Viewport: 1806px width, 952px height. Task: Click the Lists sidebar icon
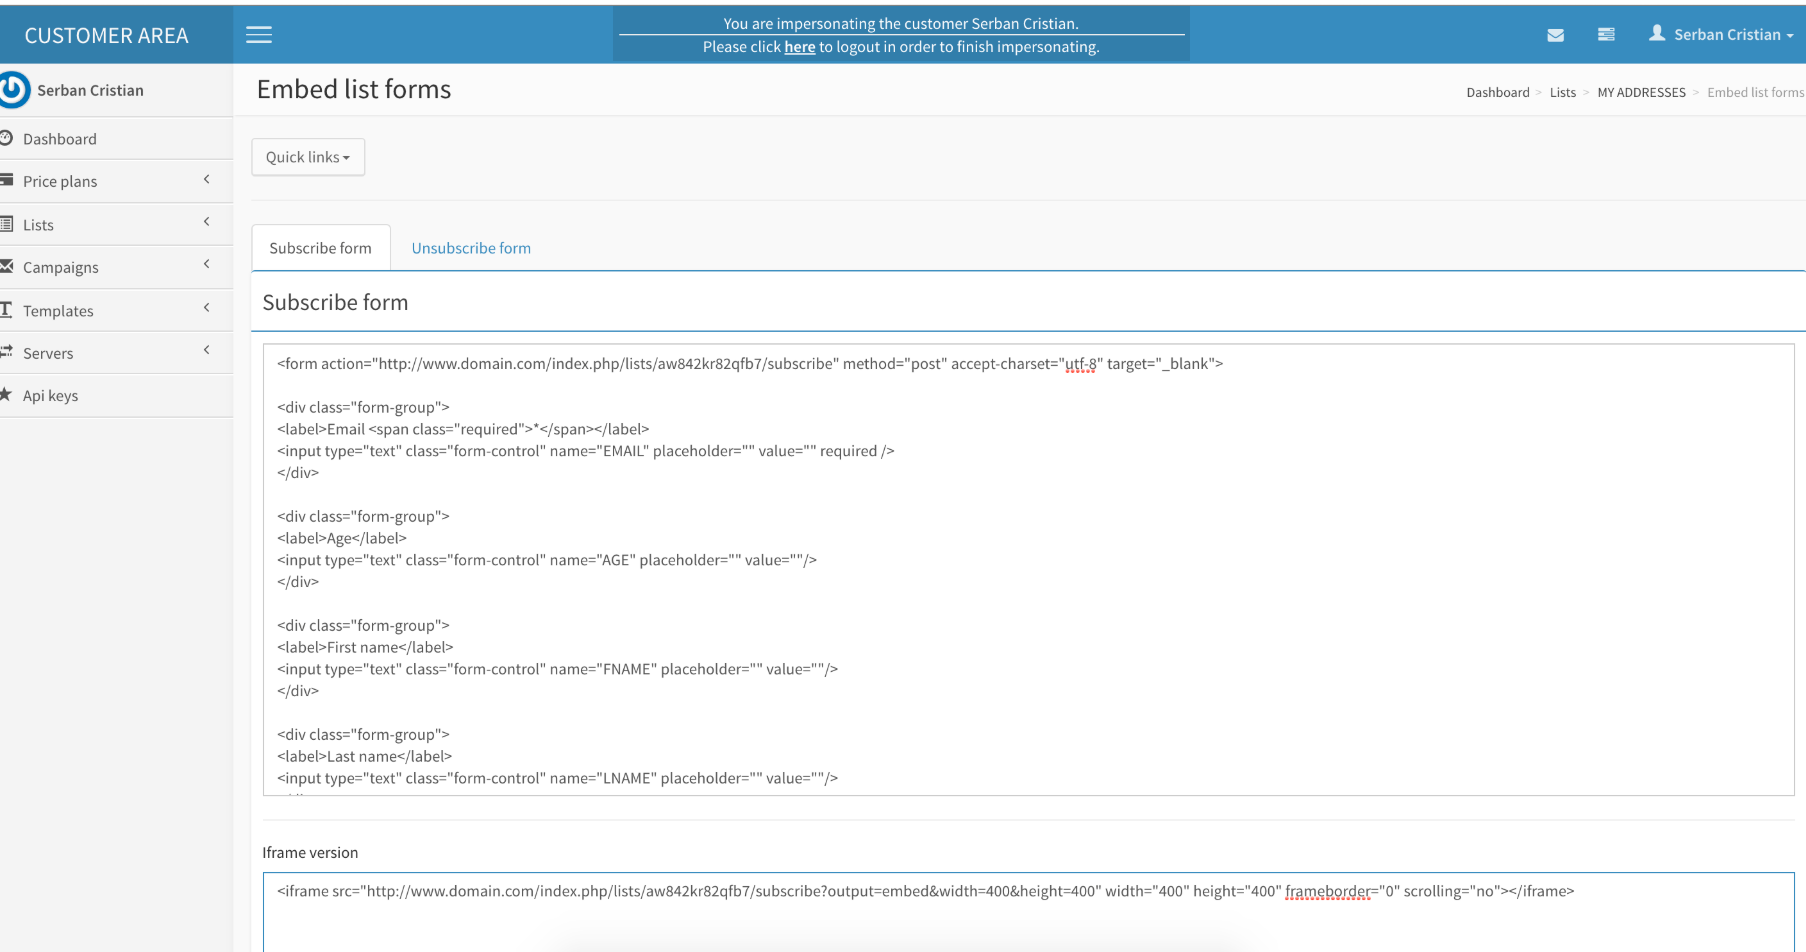(6, 224)
